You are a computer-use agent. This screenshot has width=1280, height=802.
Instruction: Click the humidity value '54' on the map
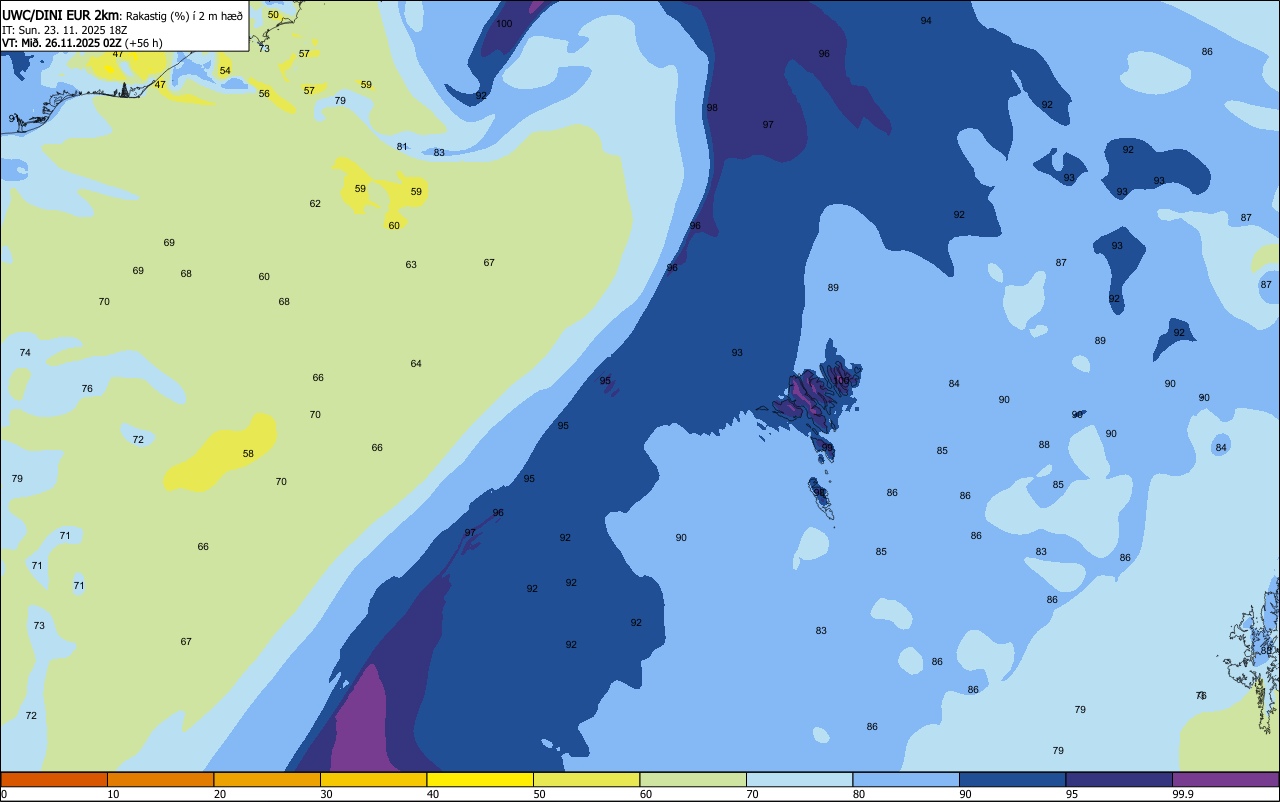click(x=225, y=71)
